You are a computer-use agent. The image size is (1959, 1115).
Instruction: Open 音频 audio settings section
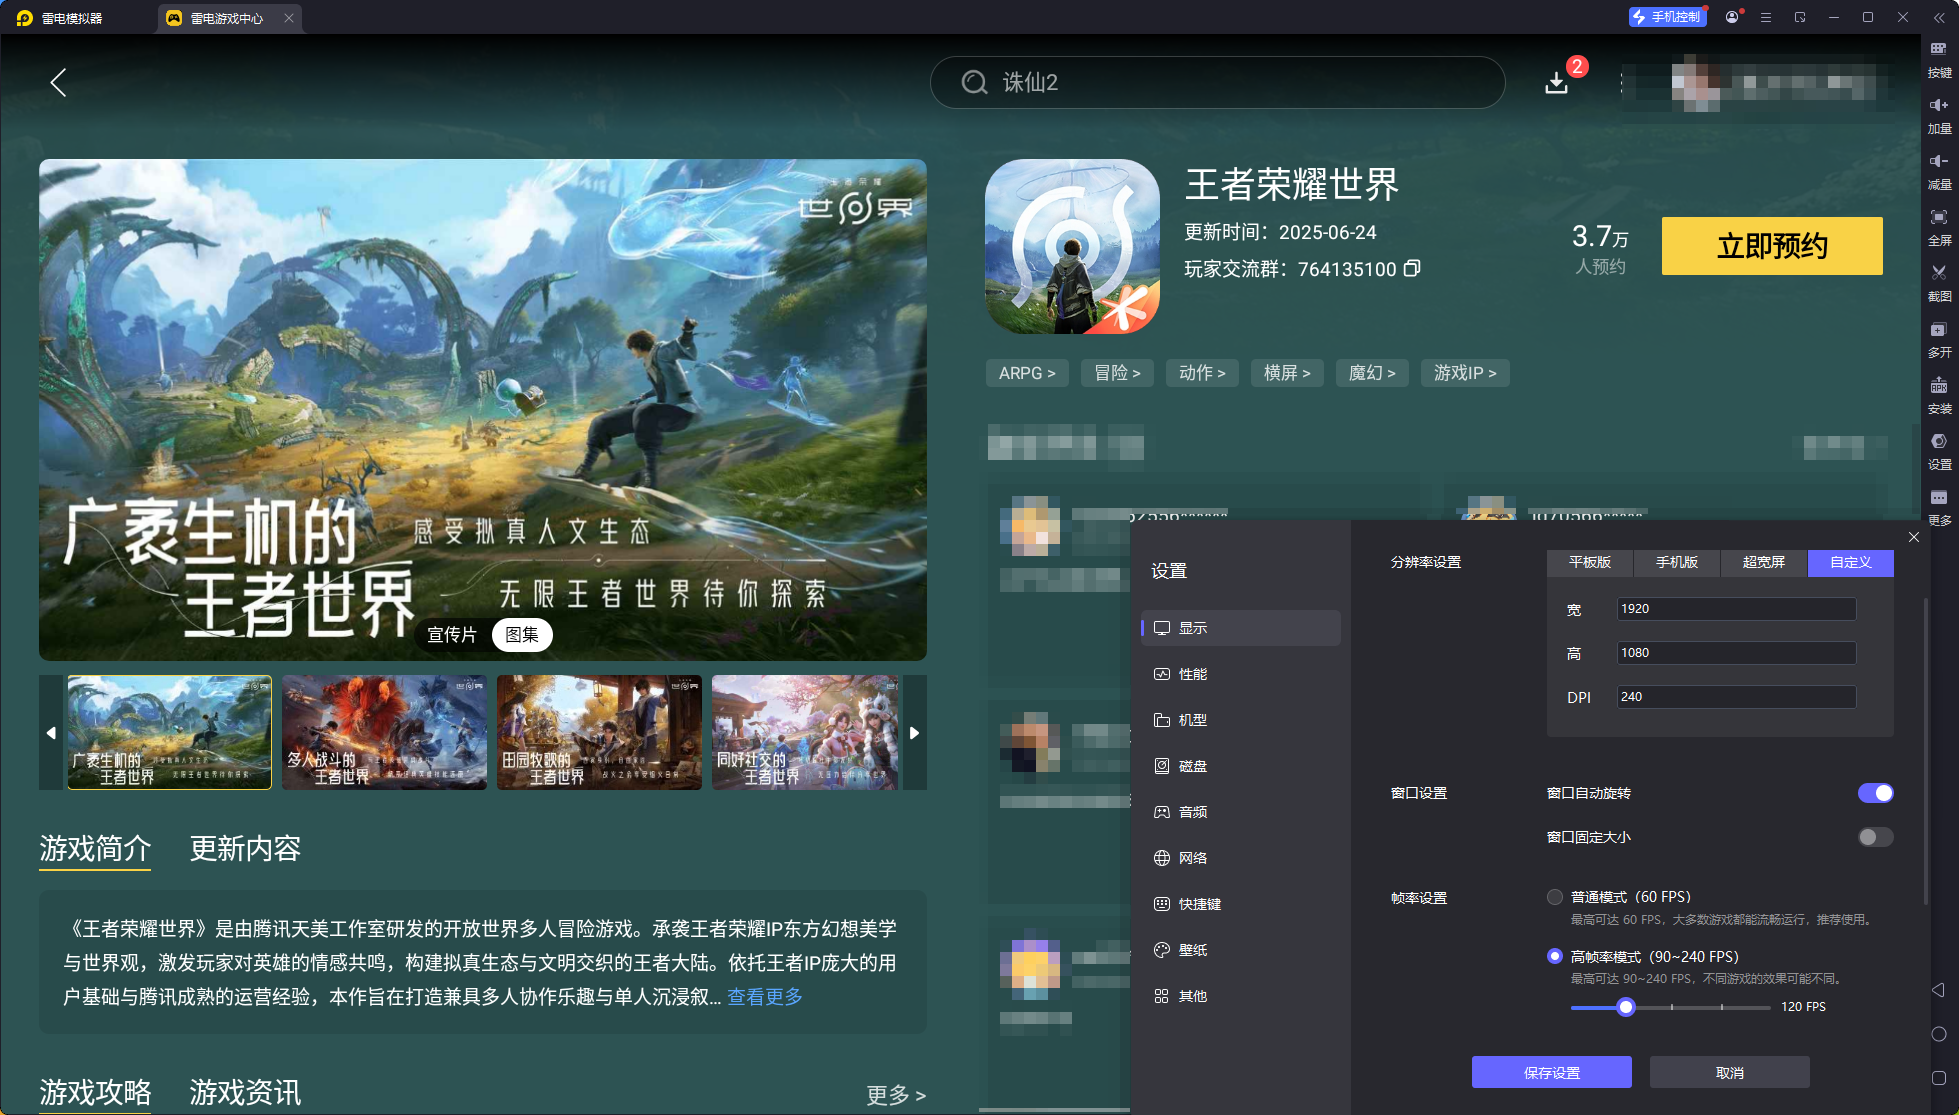[x=1240, y=812]
